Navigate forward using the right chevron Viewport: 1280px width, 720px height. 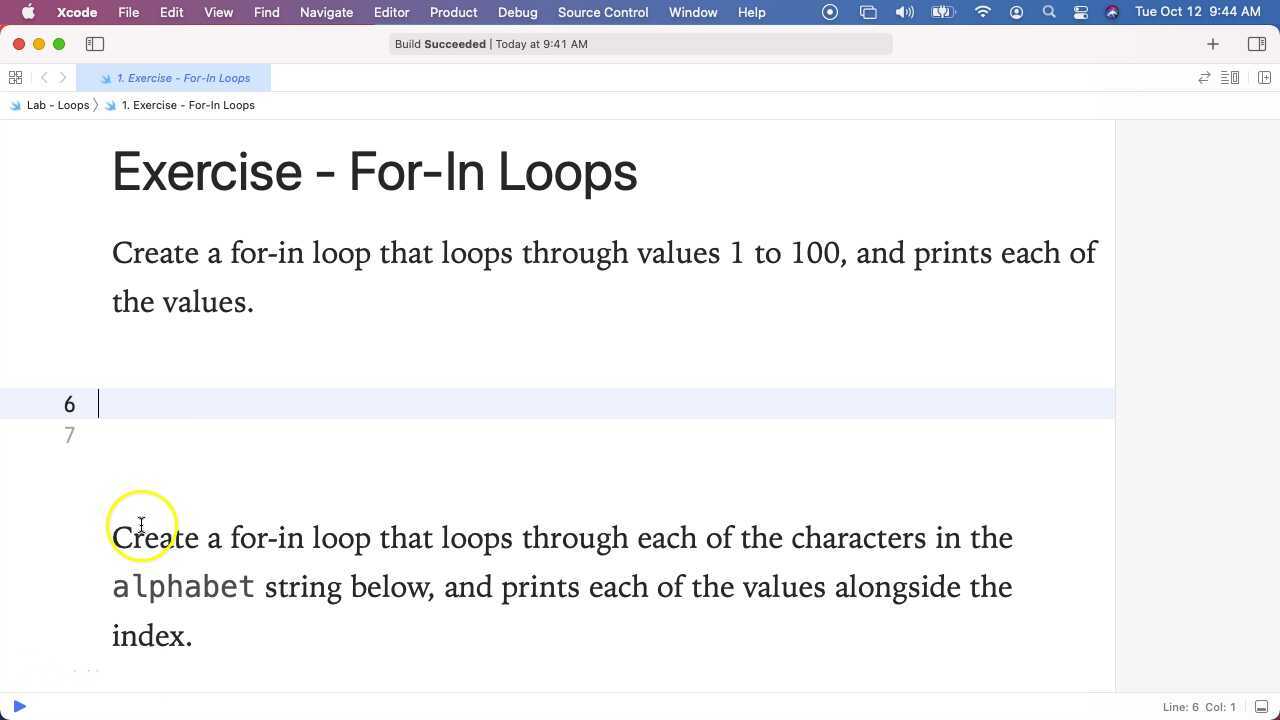click(63, 77)
